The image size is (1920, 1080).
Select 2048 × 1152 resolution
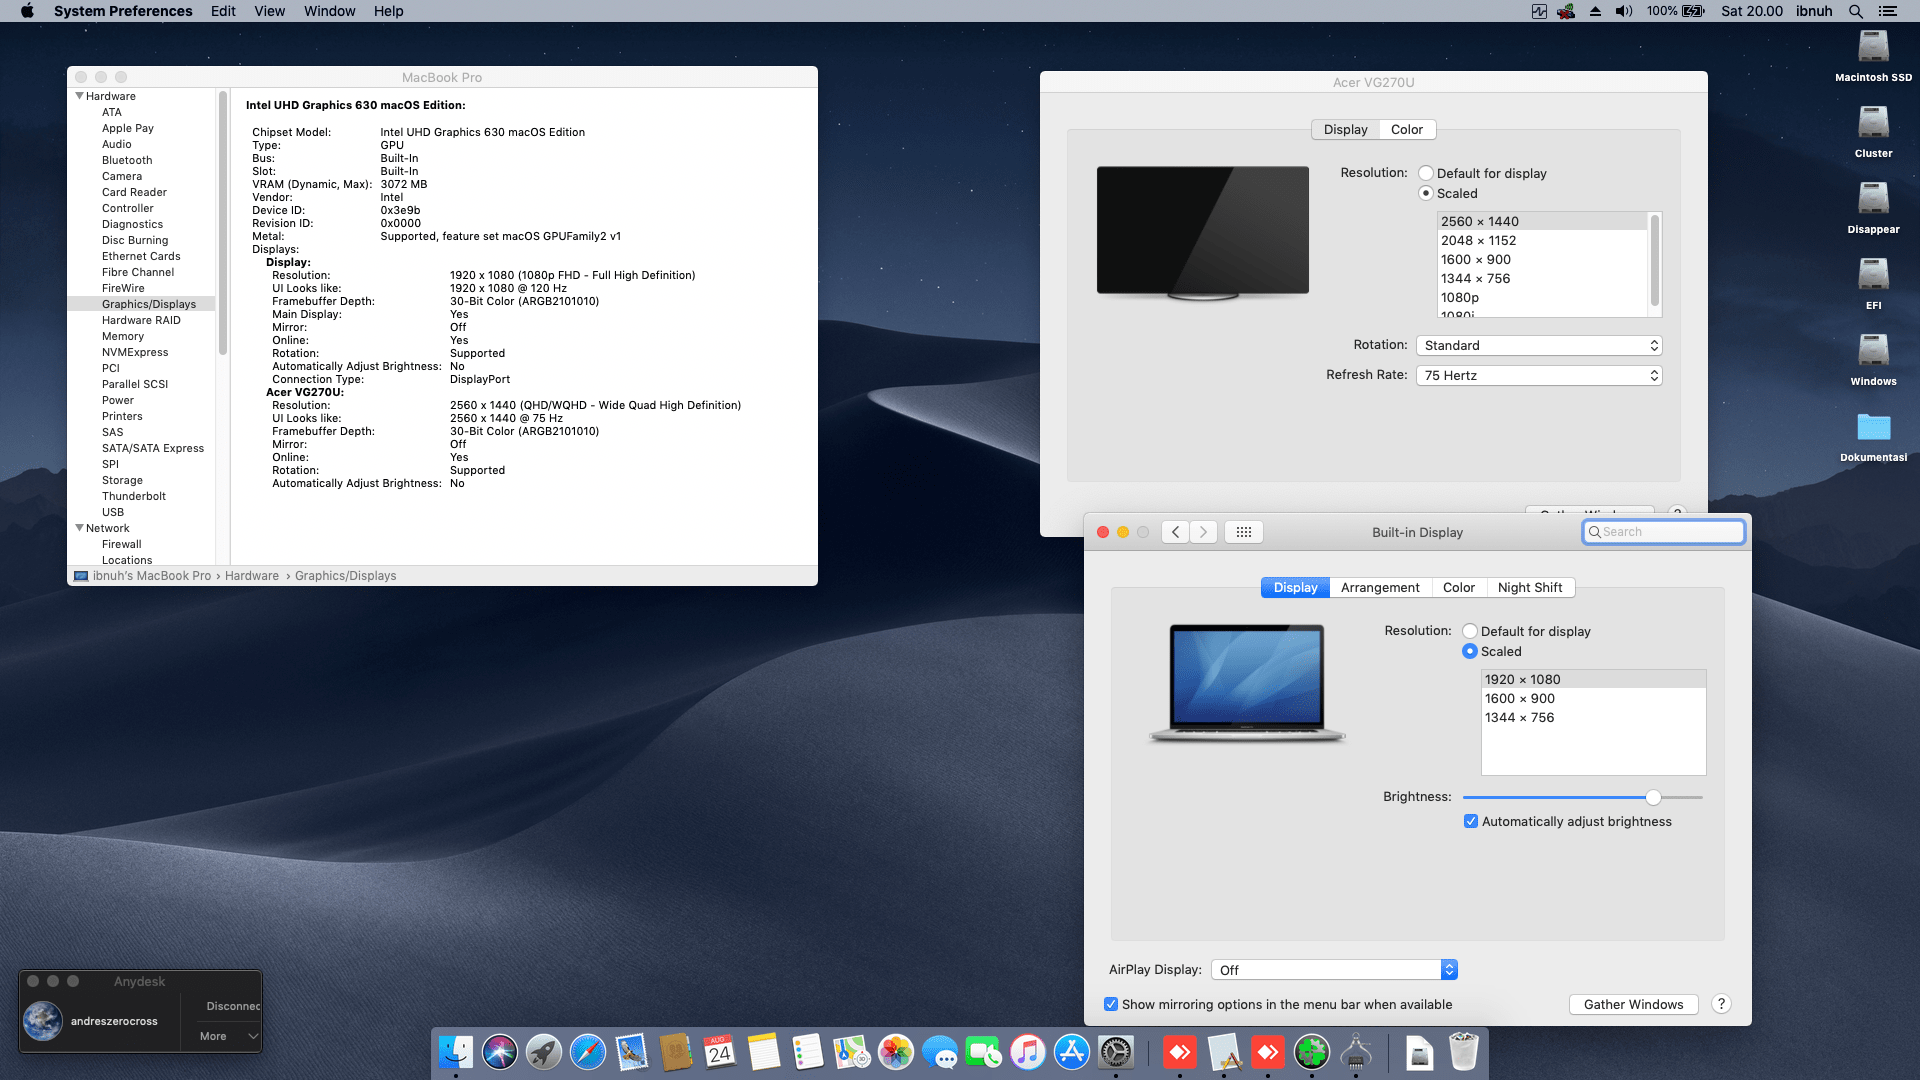(x=1543, y=240)
